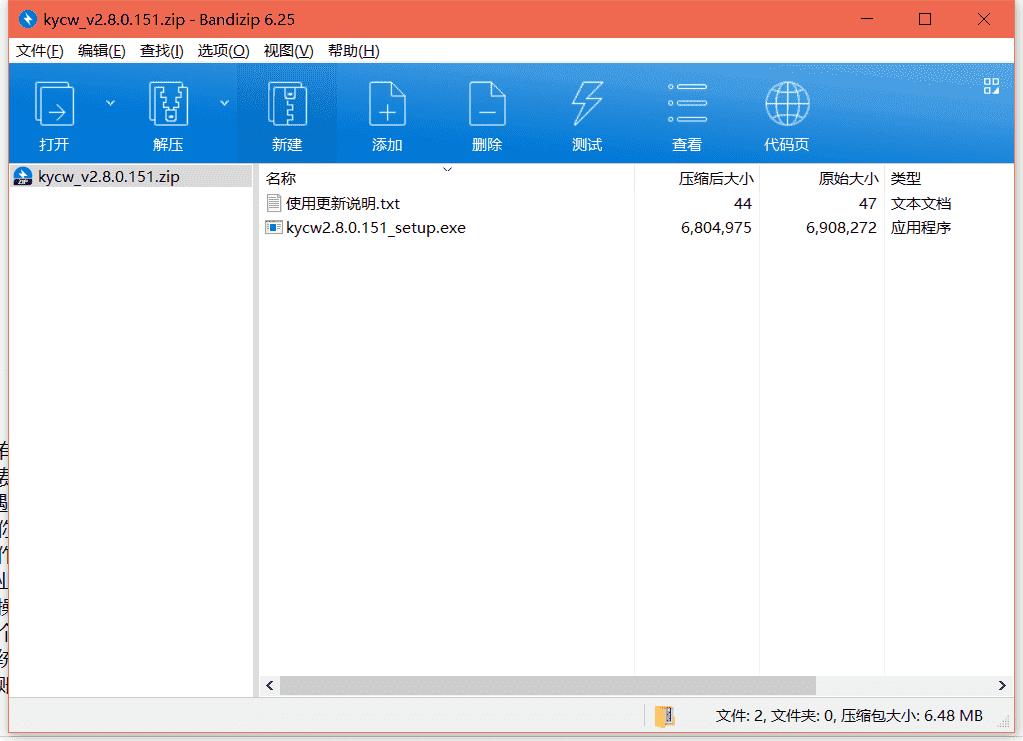Click the Test archive (测试) icon
Screen dimensions: 1023x741
587,104
